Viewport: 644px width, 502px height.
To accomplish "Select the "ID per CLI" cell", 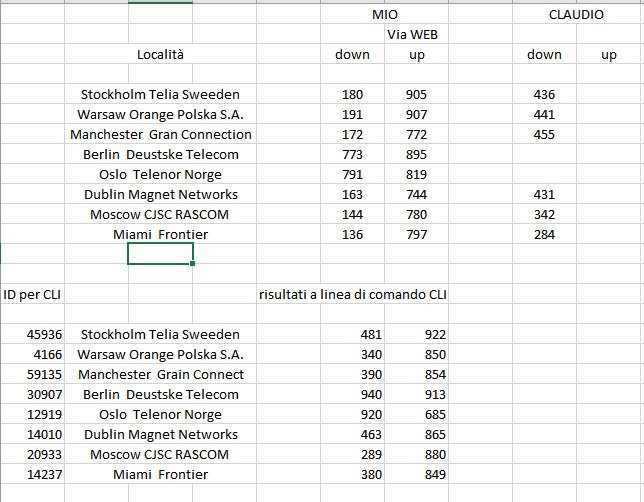I will [32, 295].
